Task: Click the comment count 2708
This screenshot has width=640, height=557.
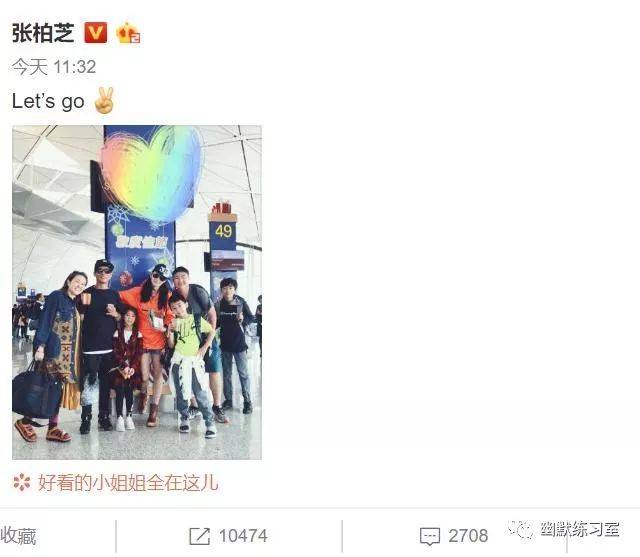Action: click(x=468, y=536)
